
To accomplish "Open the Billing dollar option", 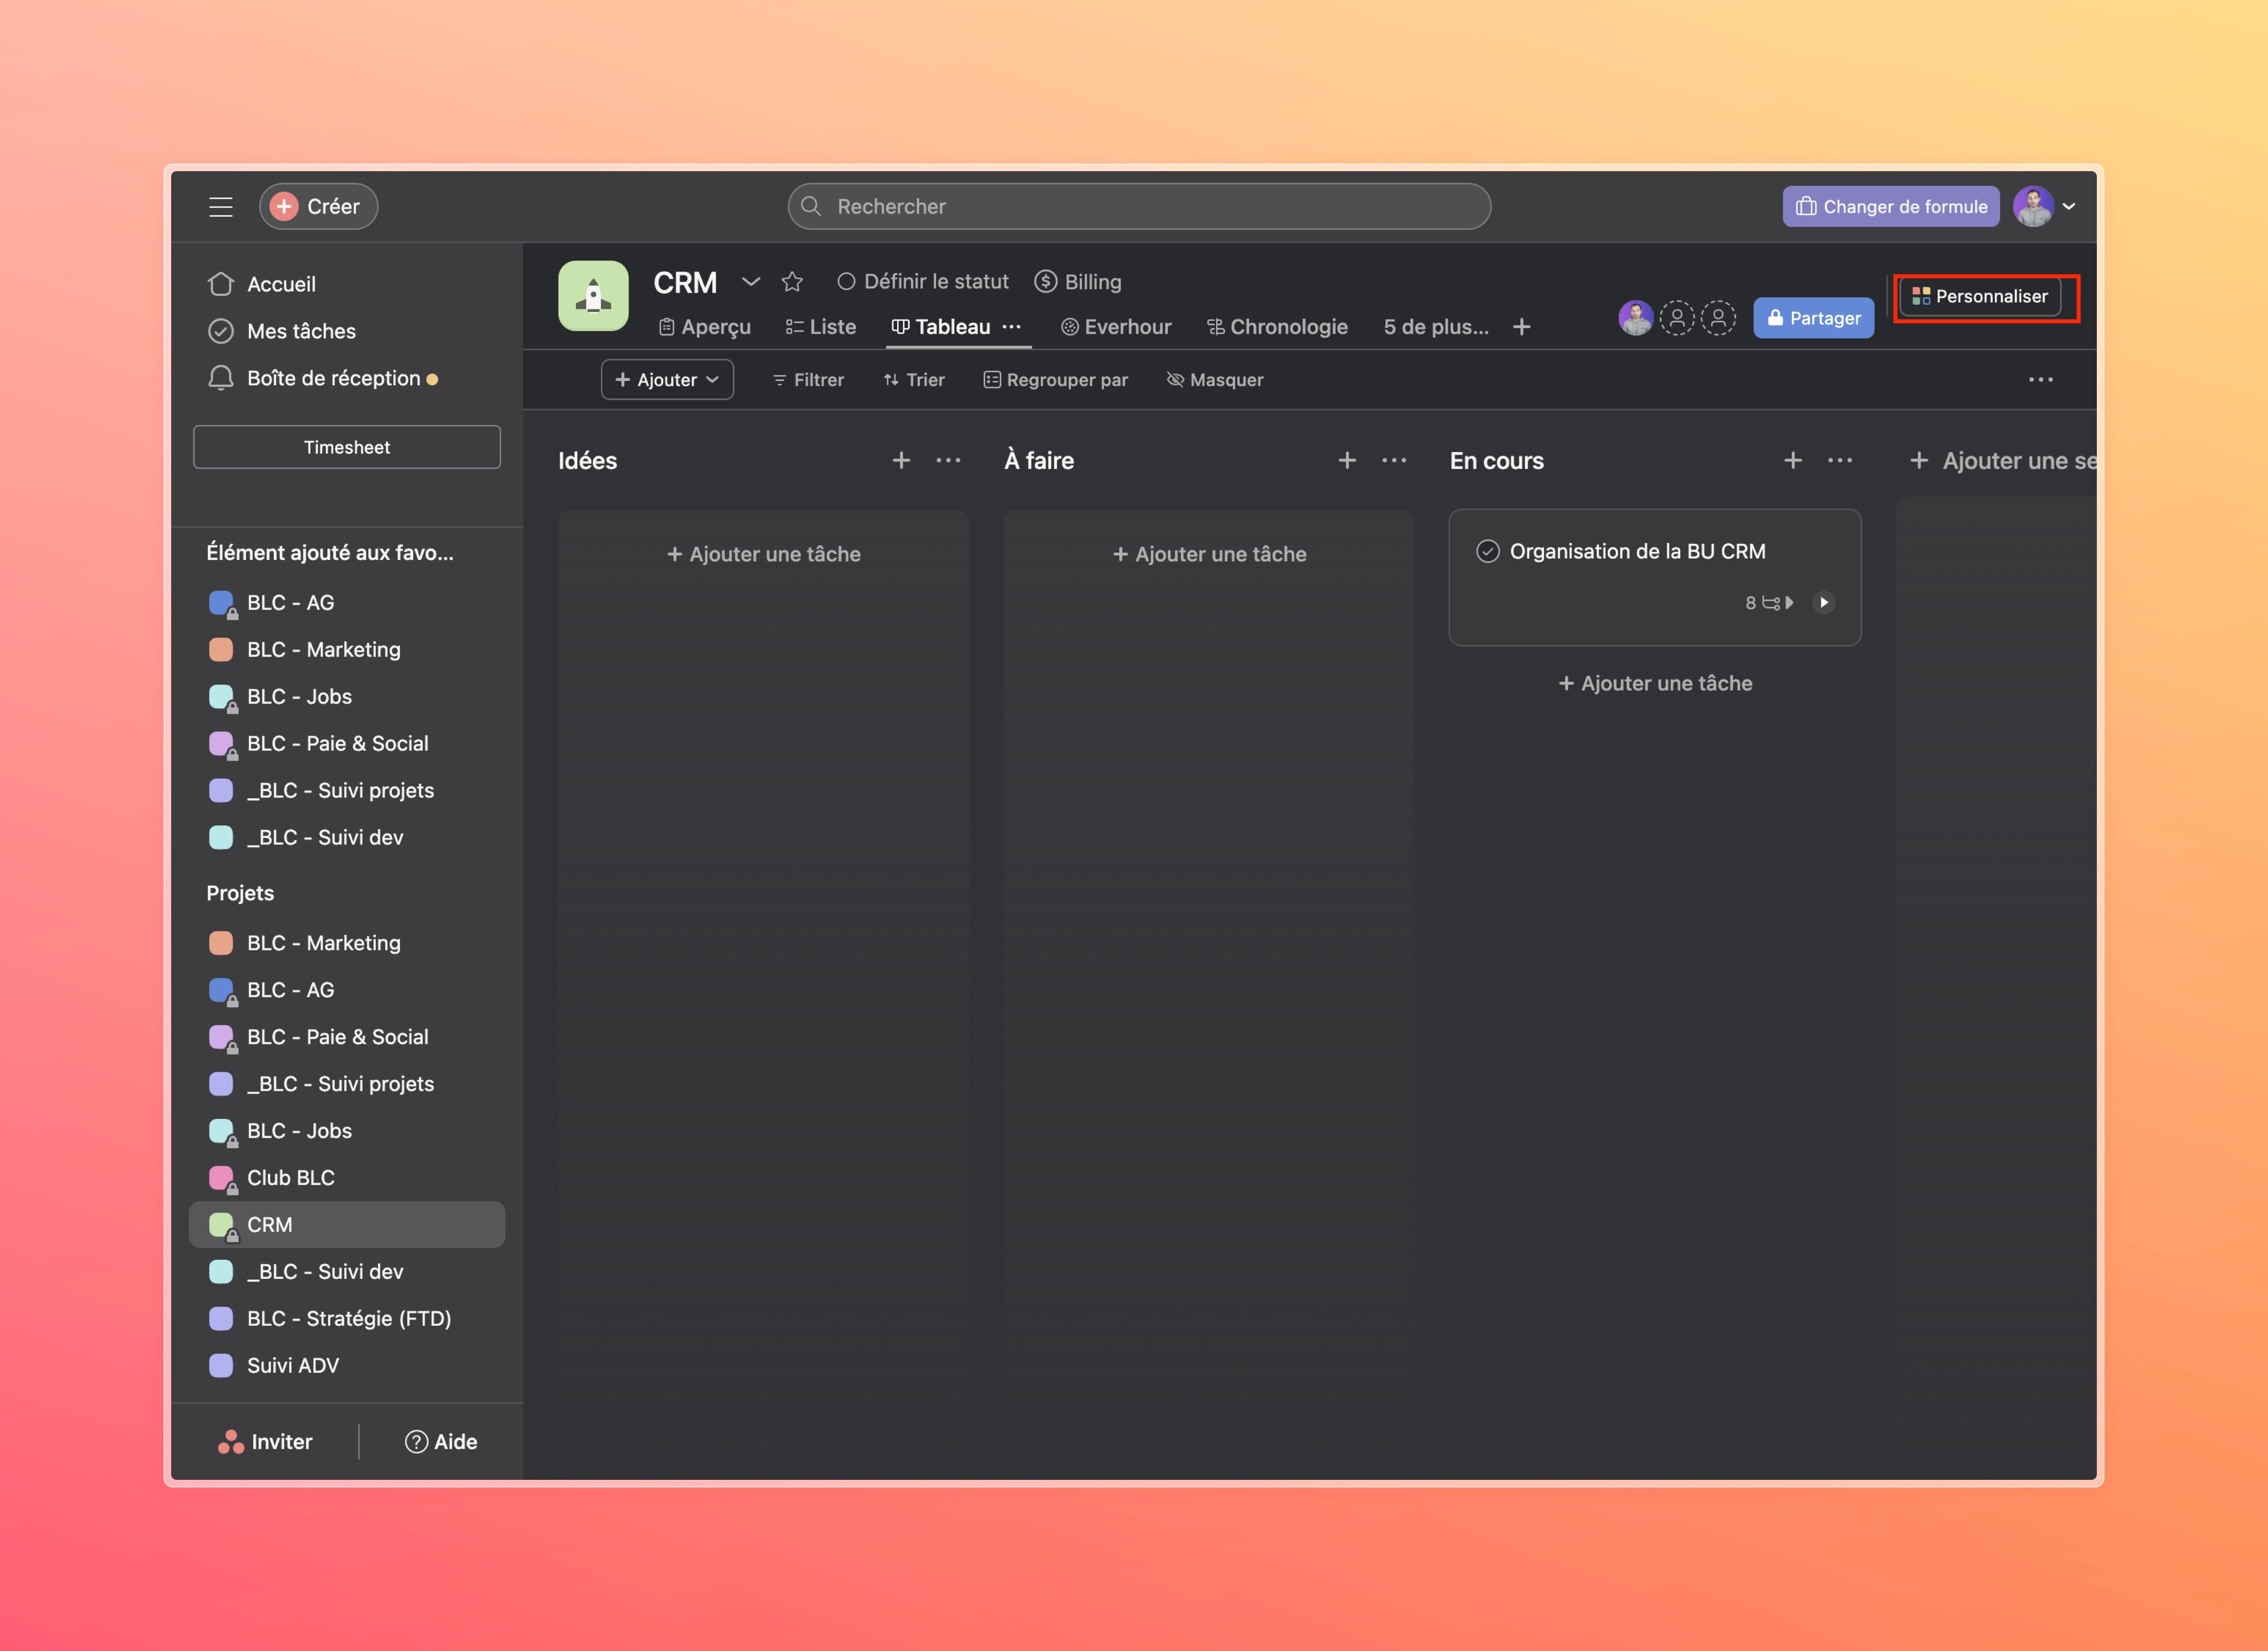I will coord(1078,282).
